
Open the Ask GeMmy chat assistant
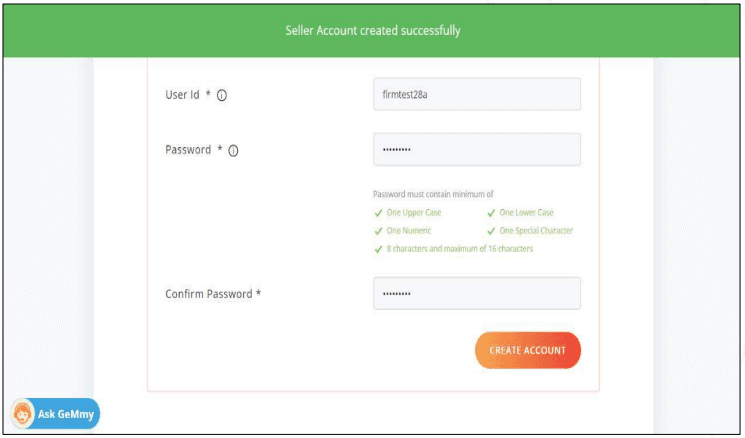[x=56, y=414]
